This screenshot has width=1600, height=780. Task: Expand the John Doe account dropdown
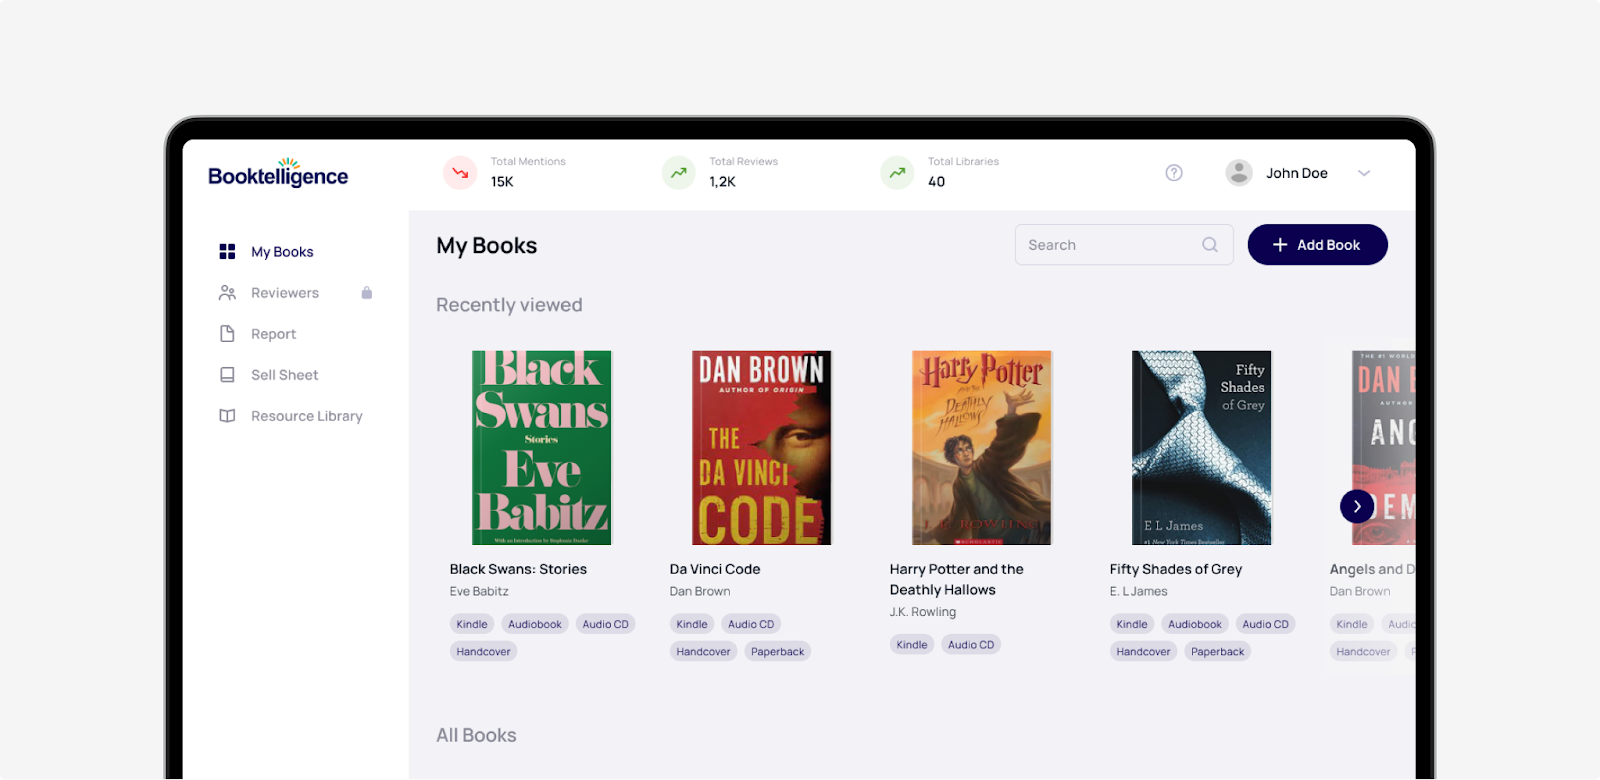[x=1363, y=173]
